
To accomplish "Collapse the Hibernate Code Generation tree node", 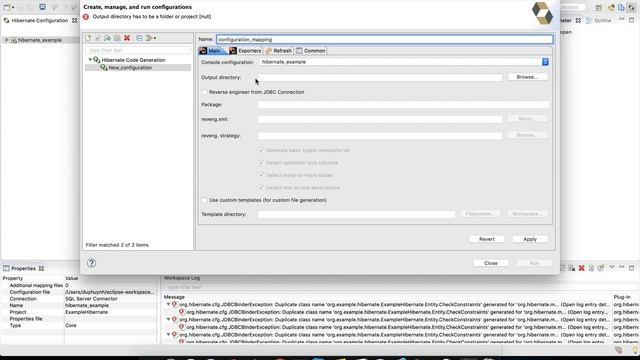I will point(90,60).
